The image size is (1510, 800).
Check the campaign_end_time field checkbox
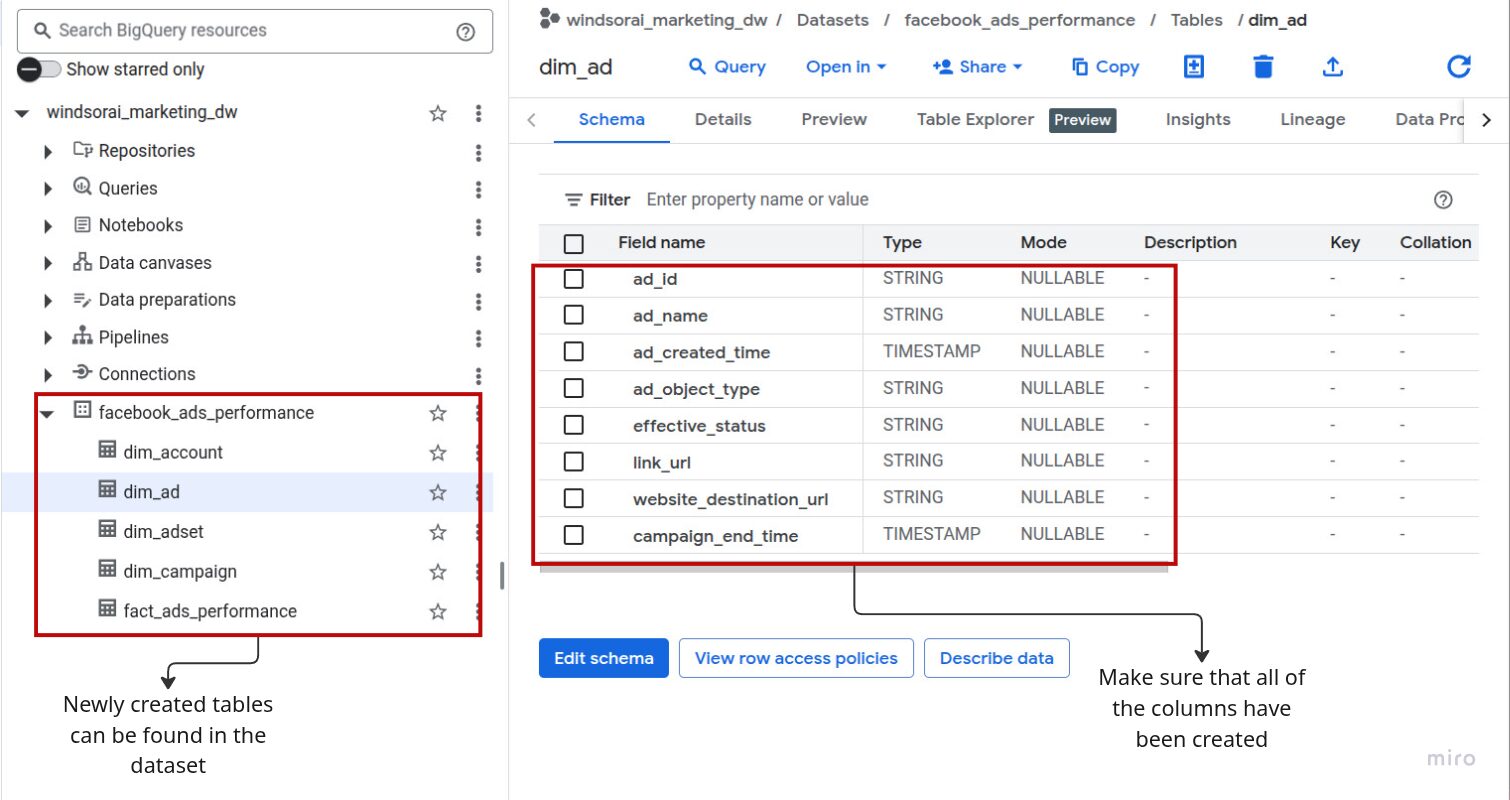tap(573, 535)
